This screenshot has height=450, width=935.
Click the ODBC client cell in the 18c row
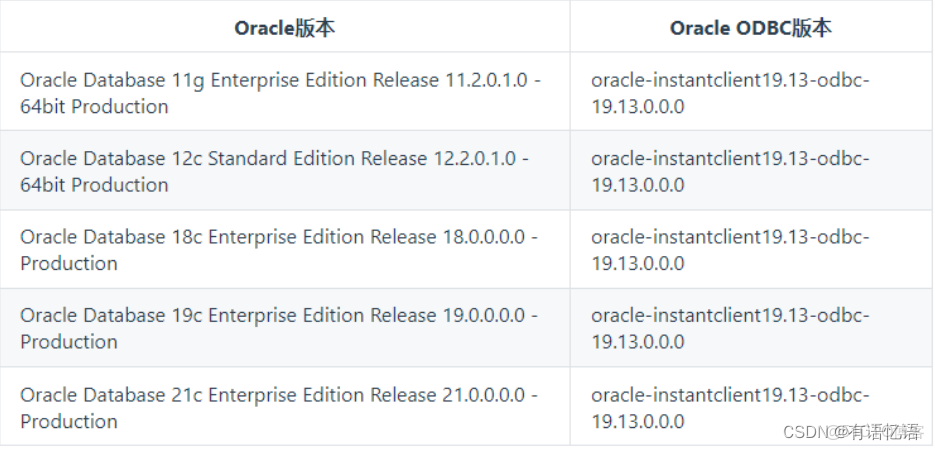click(730, 250)
